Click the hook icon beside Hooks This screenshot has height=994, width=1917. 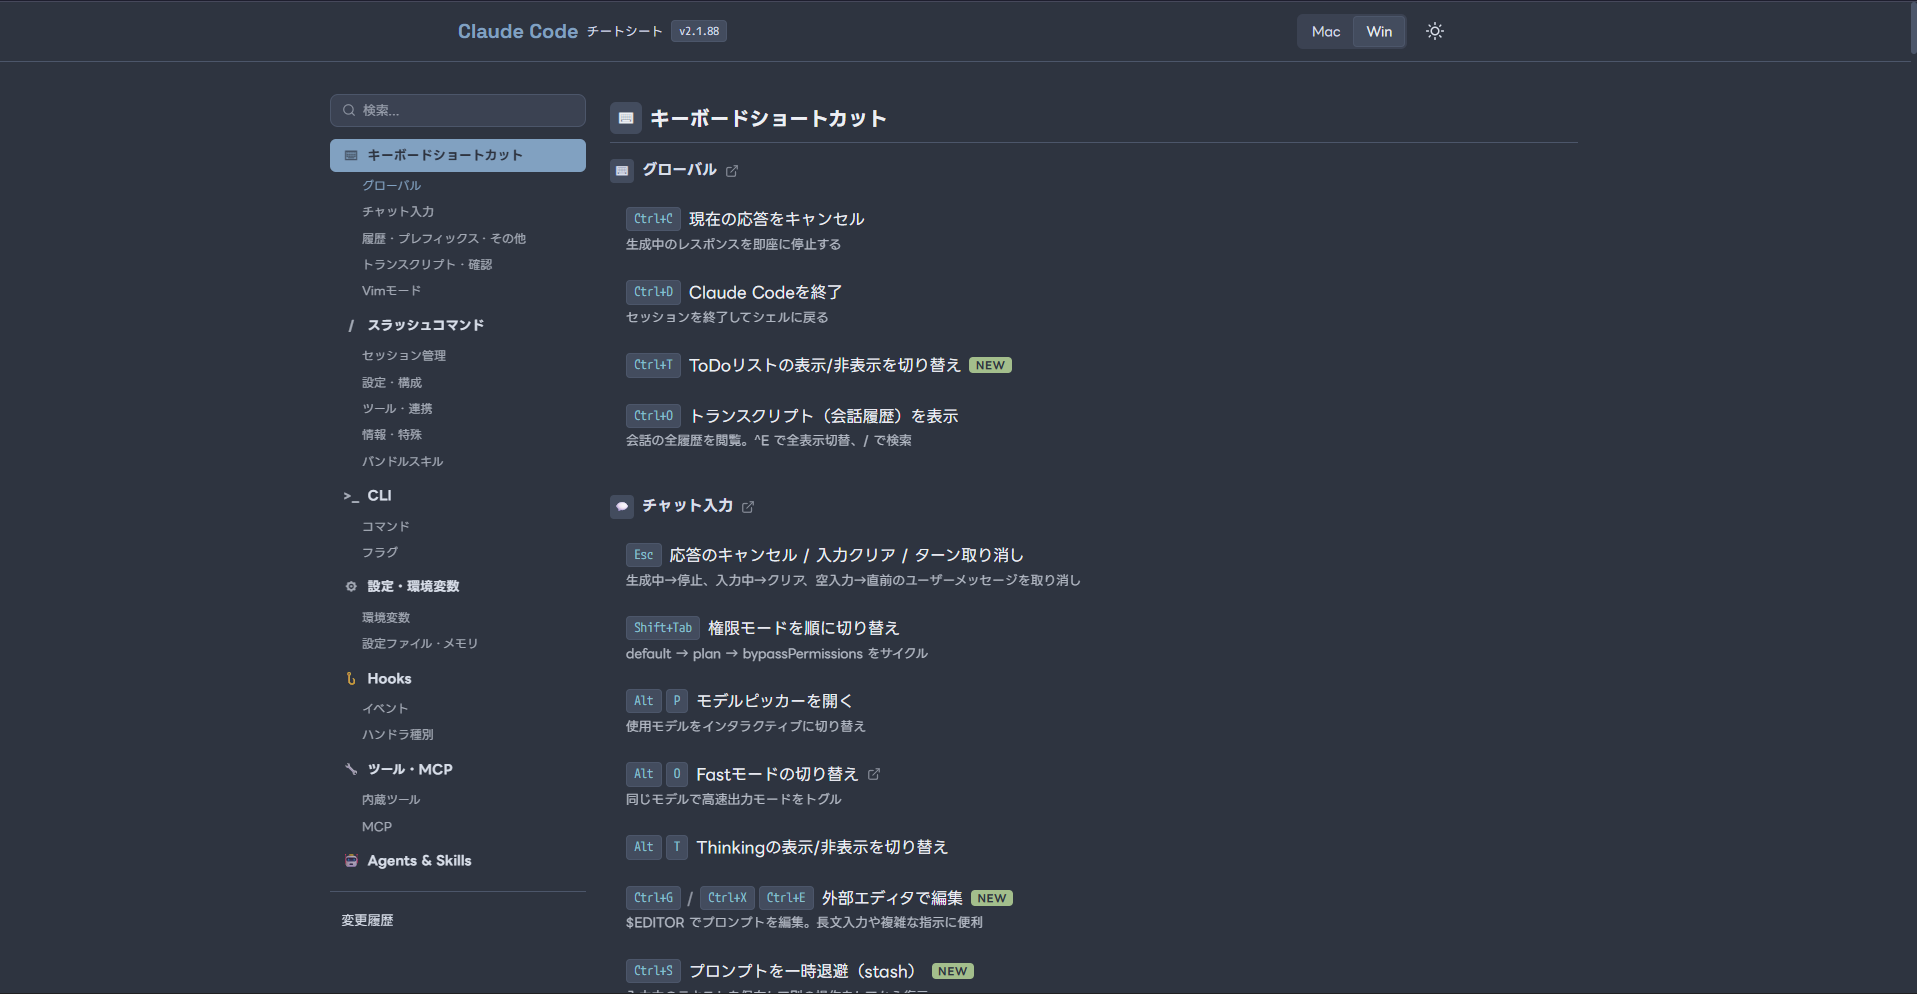click(x=350, y=678)
